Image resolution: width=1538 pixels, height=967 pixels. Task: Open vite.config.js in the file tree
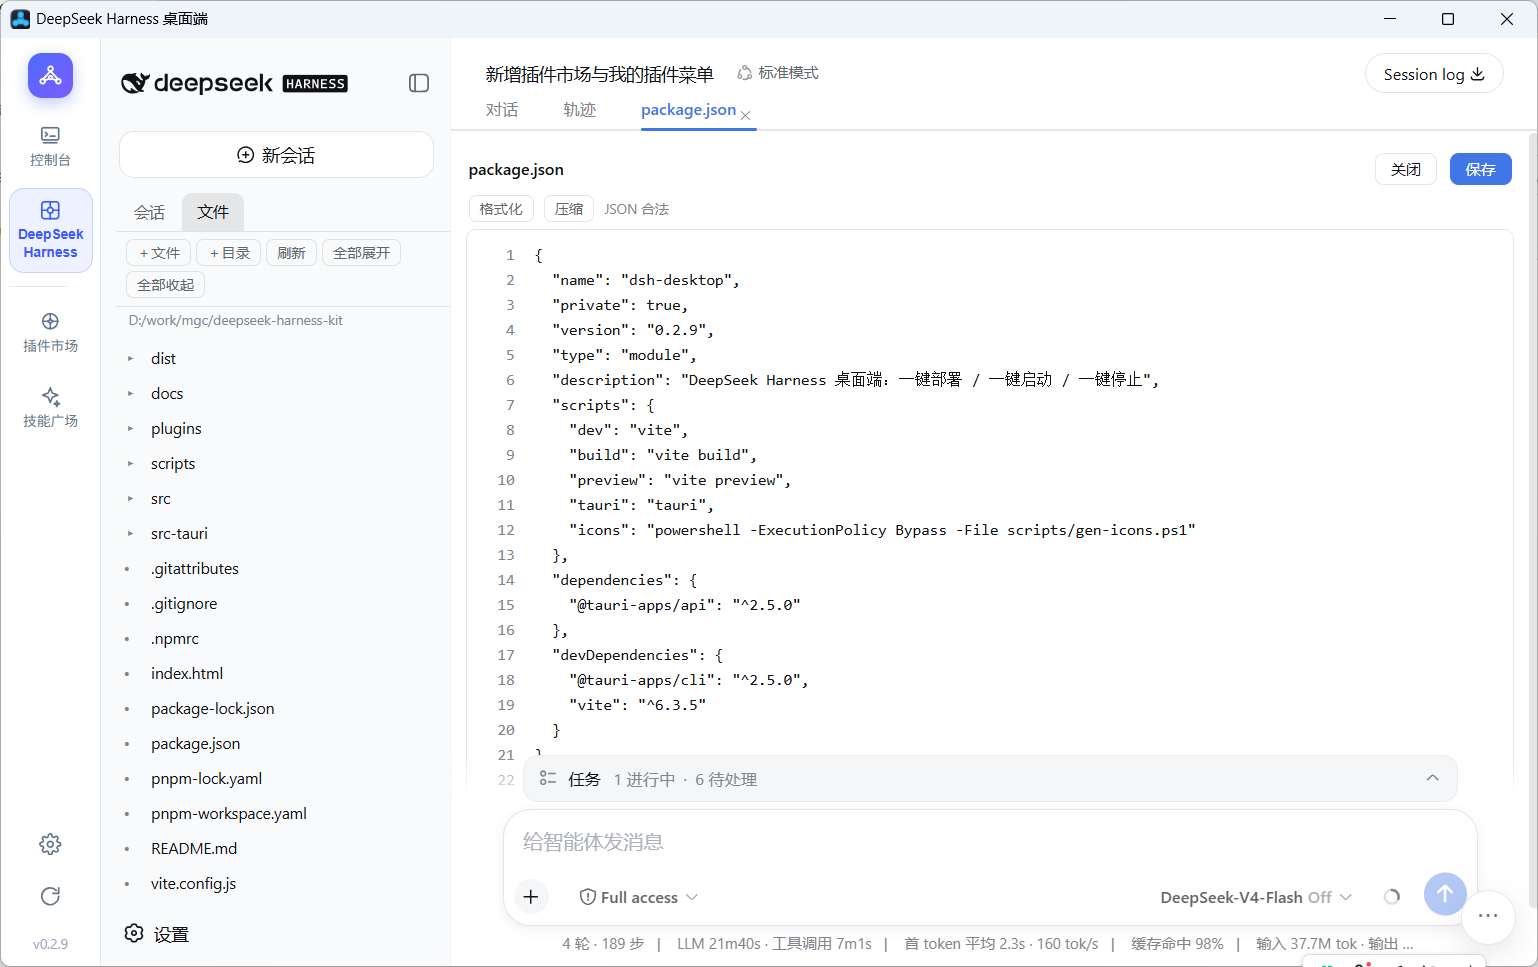194,883
